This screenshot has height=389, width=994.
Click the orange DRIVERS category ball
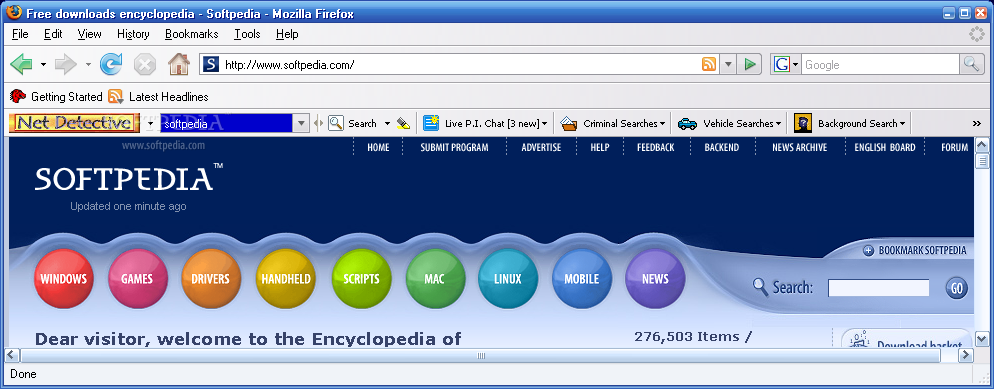(211, 279)
